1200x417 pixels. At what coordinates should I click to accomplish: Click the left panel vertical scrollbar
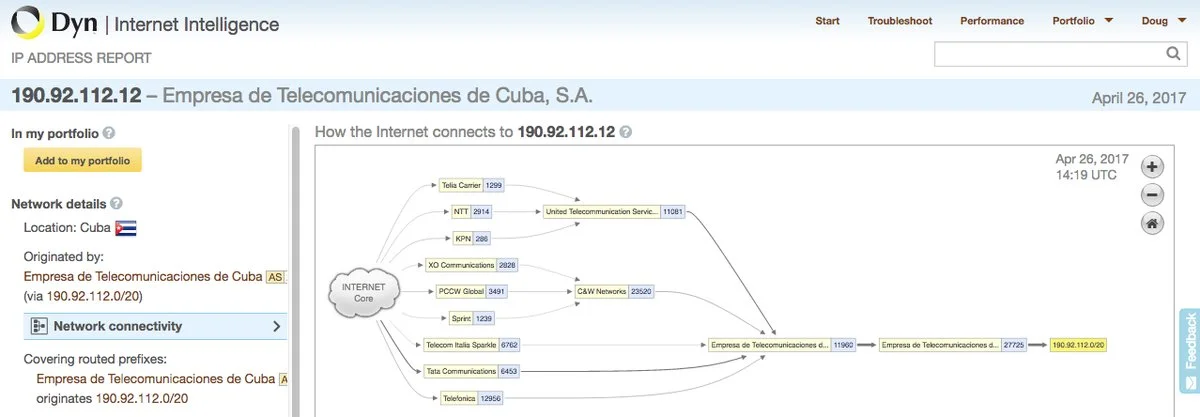(295, 270)
